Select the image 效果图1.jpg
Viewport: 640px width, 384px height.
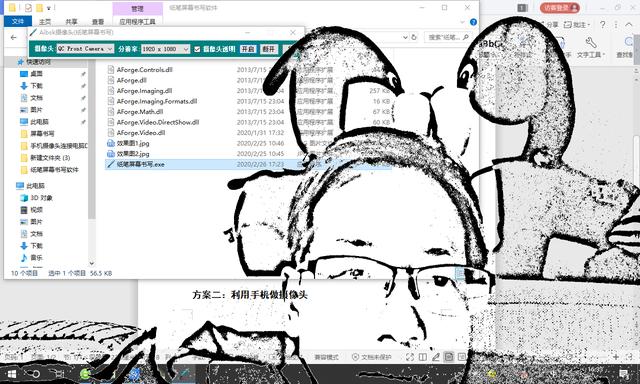[x=133, y=143]
